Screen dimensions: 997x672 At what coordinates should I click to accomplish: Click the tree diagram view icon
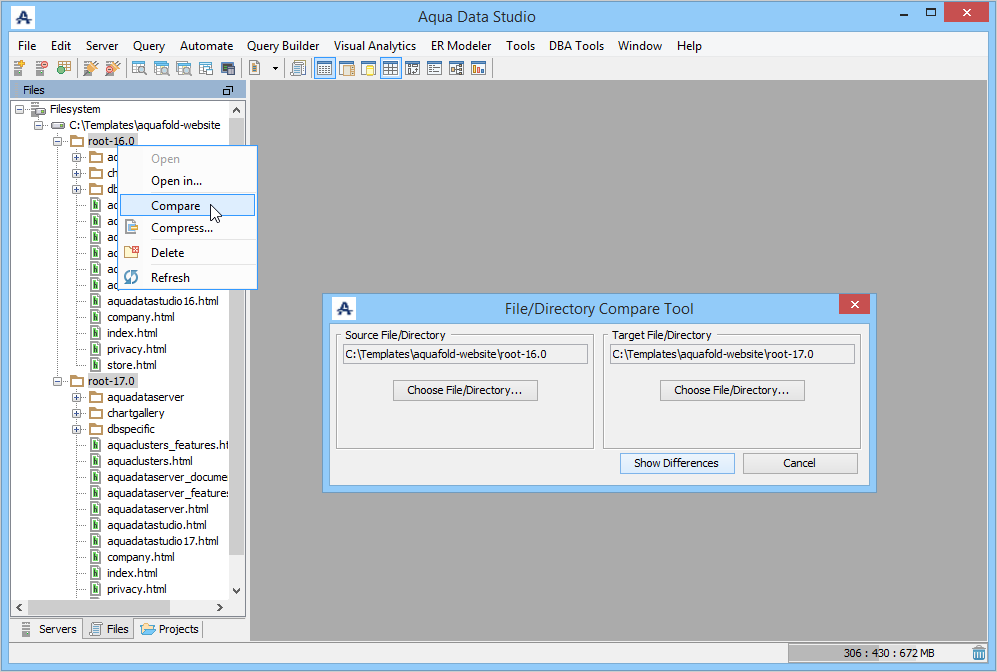coord(457,68)
